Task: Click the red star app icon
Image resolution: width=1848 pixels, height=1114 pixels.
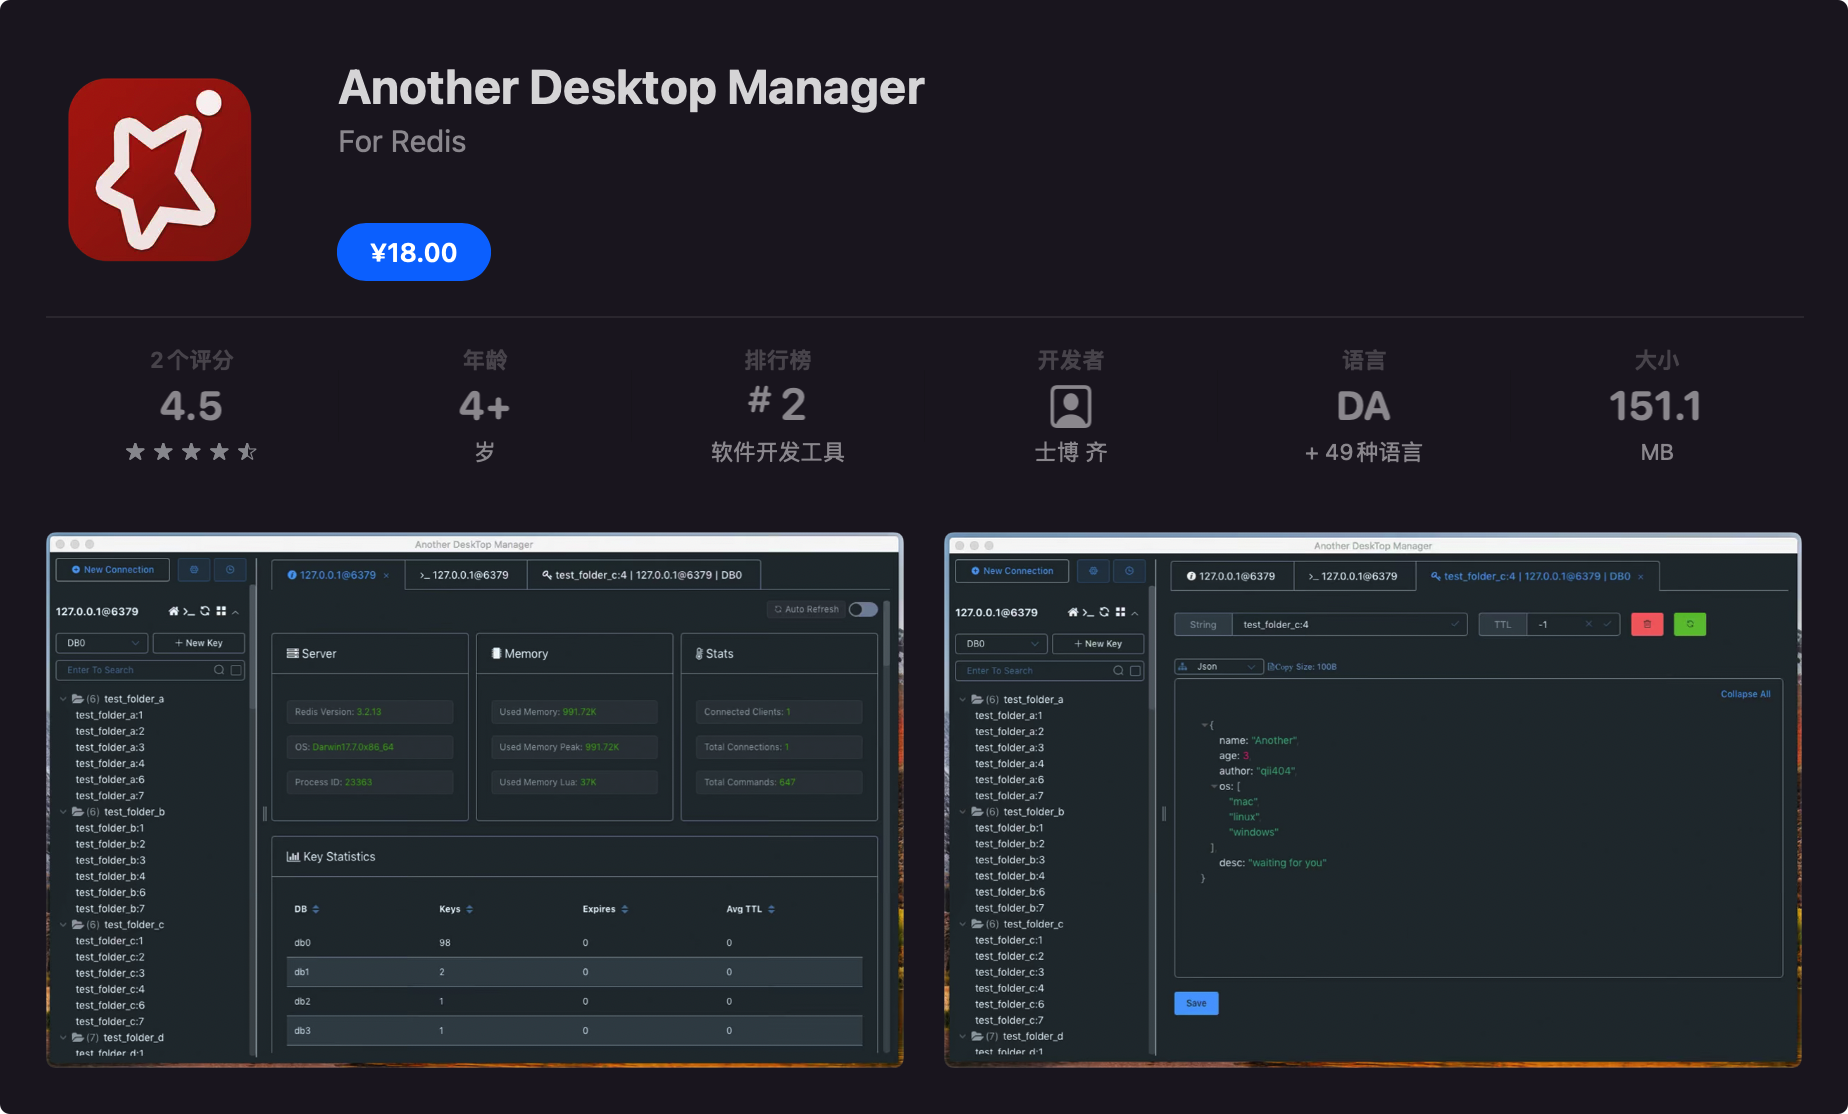Action: point(159,170)
